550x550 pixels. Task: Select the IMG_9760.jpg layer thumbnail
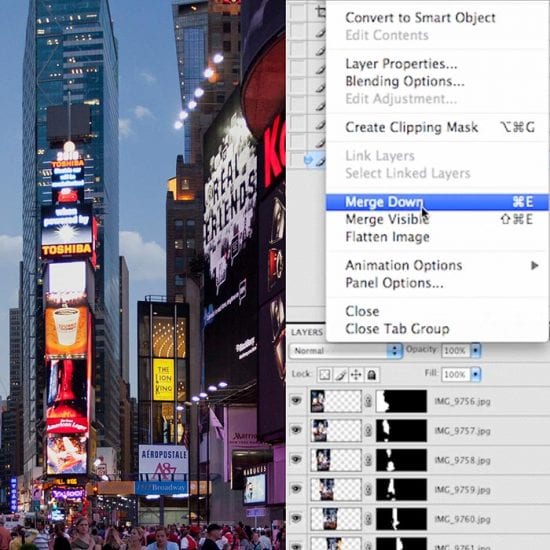(336, 519)
